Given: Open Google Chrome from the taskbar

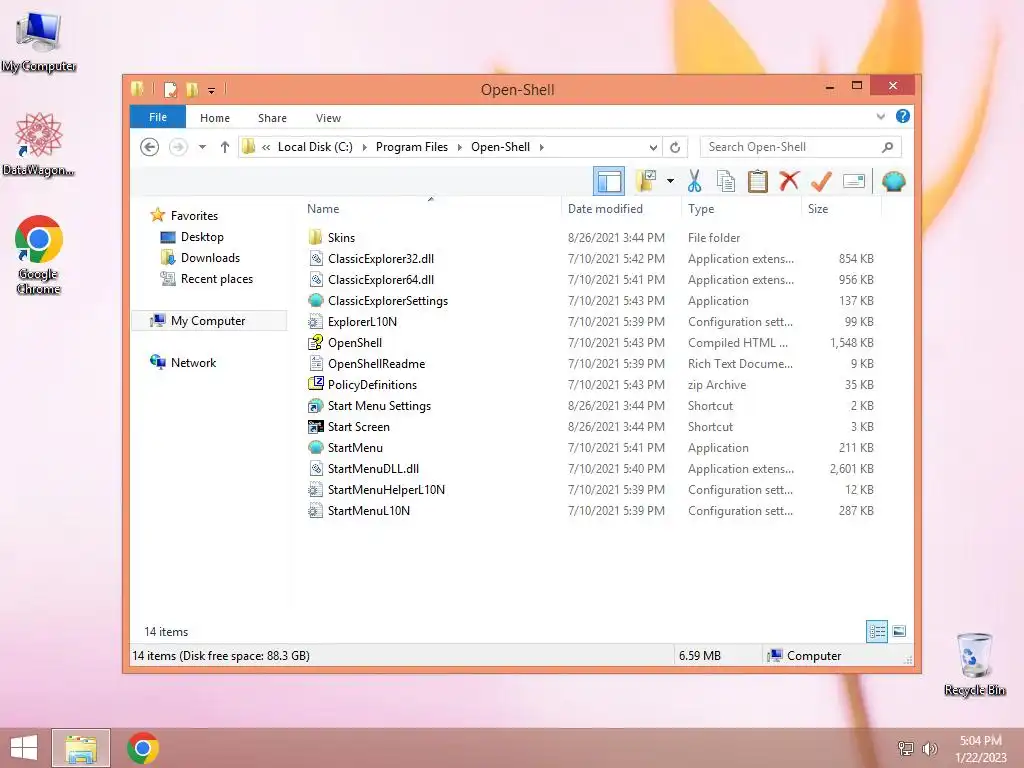Looking at the screenshot, I should tap(143, 748).
